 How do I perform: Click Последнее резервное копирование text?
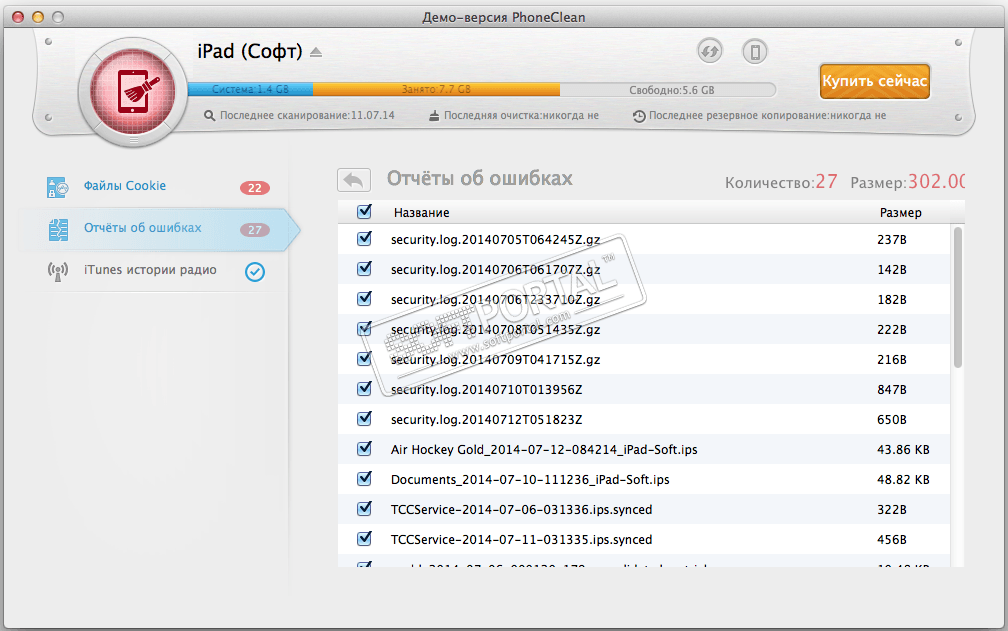768,116
